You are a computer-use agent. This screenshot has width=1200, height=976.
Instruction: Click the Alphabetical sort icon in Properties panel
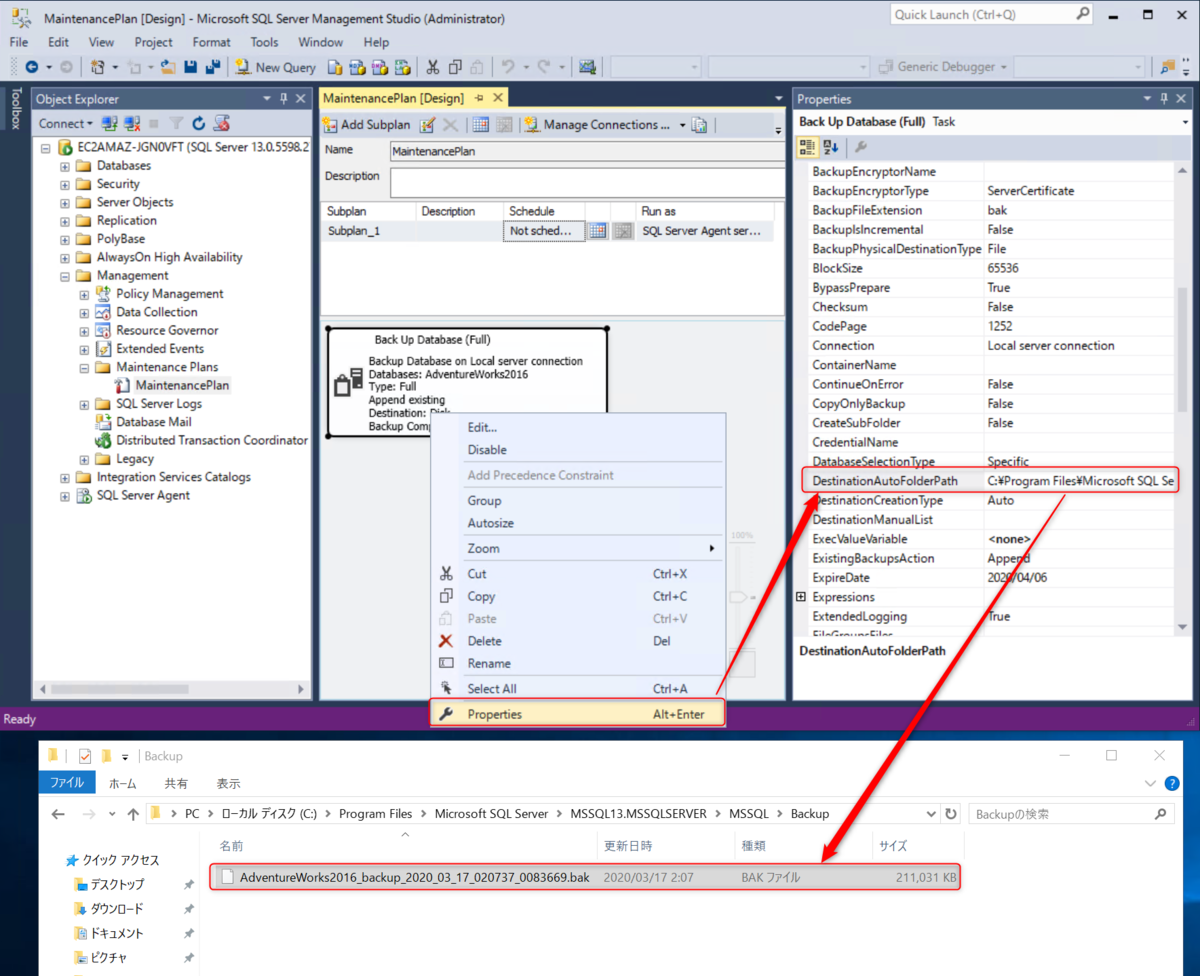click(x=830, y=147)
